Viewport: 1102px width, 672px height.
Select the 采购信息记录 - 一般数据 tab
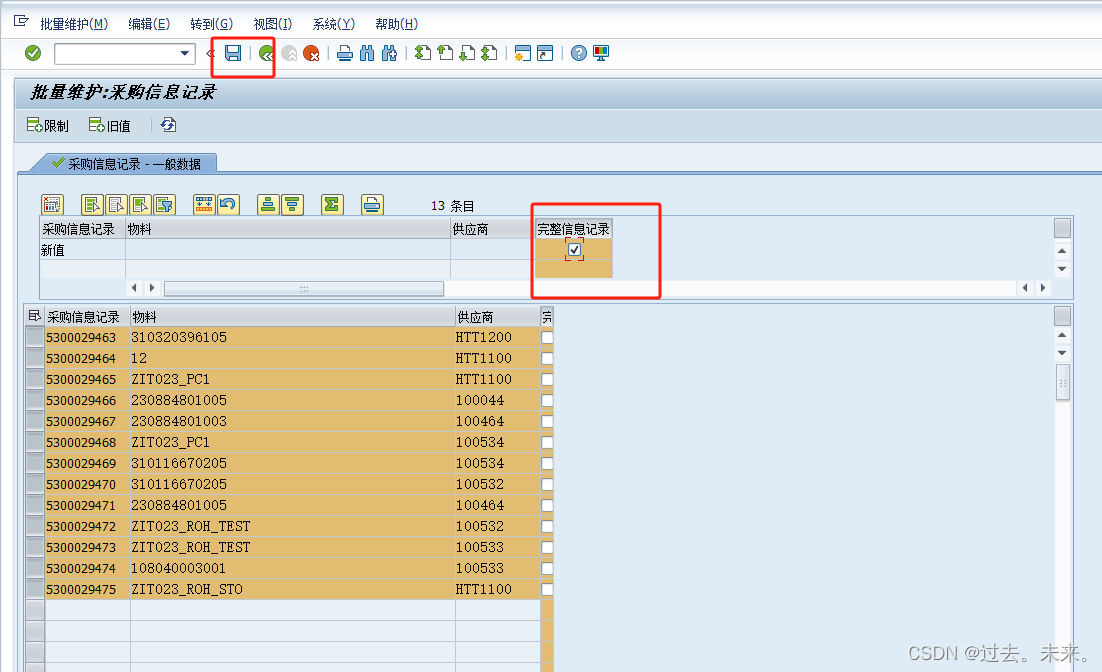tap(127, 164)
